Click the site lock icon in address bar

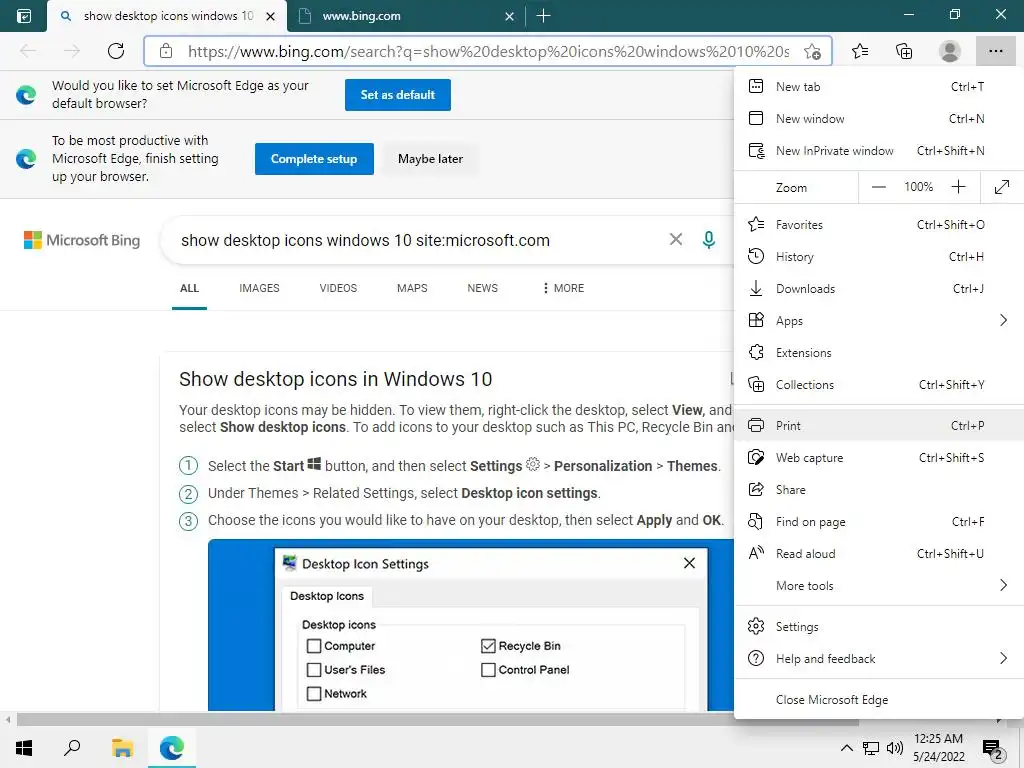point(166,51)
